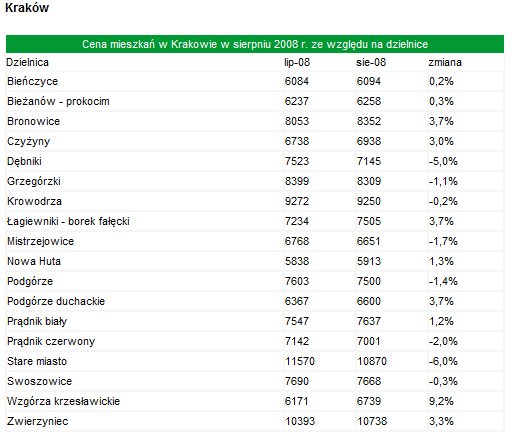This screenshot has width=520, height=444.
Task: Click Stare miasto value 11570
Action: 300,361
